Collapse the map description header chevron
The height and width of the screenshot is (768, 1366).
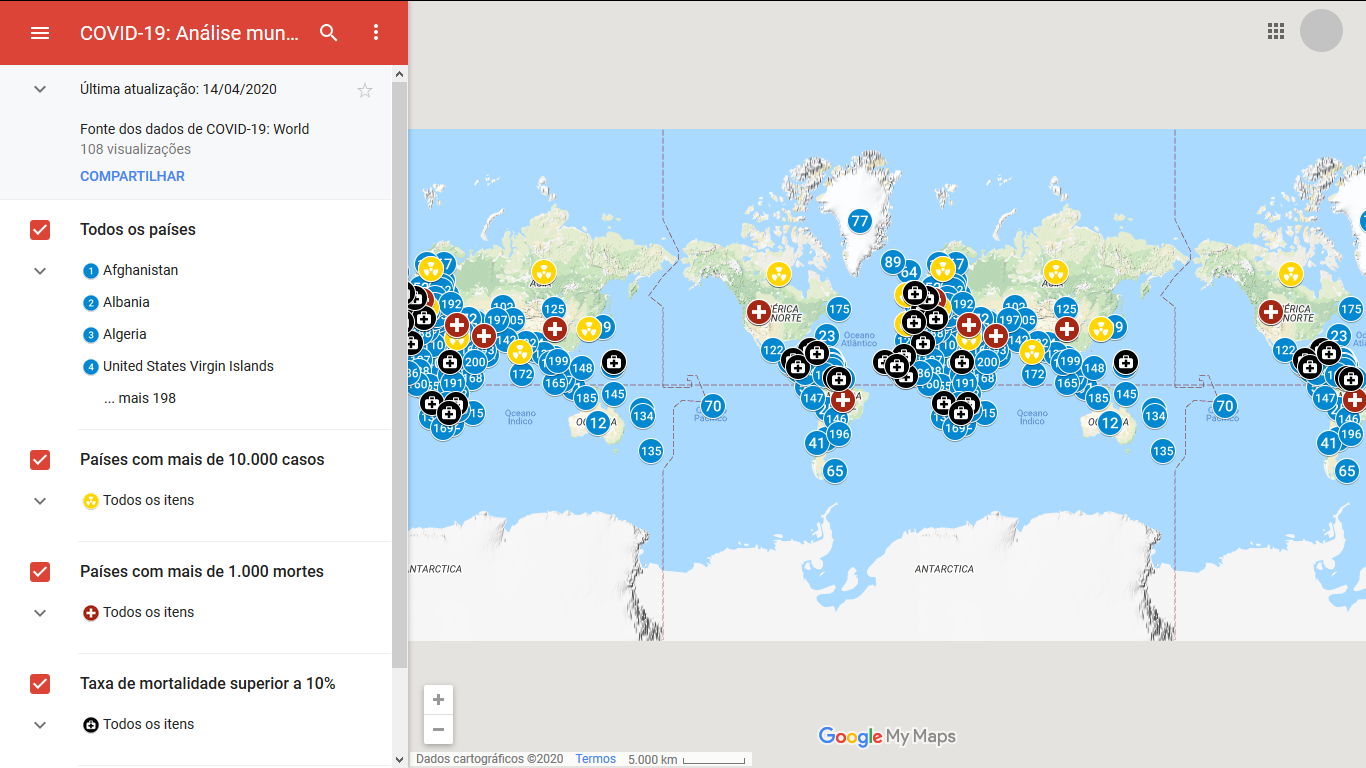[40, 89]
